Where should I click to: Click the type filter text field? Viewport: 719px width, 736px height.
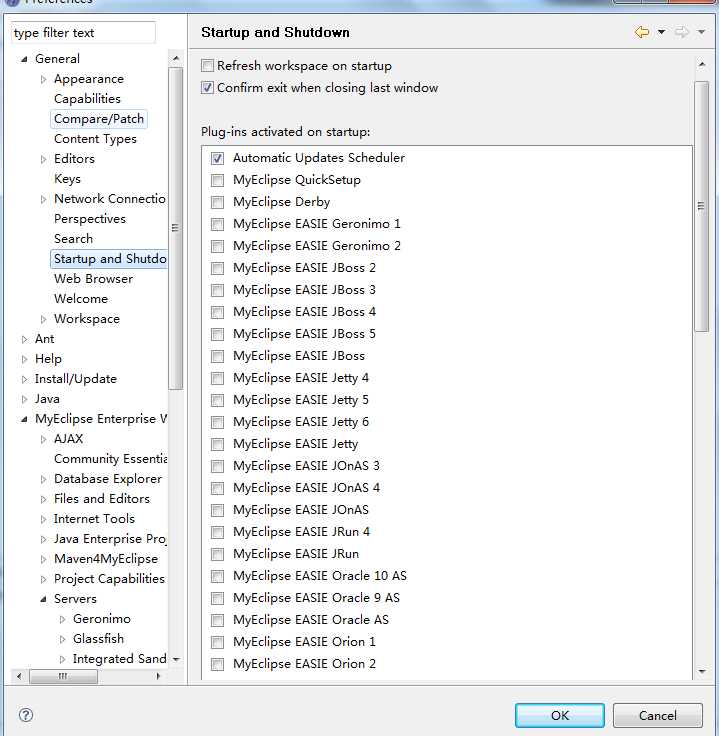click(x=83, y=33)
